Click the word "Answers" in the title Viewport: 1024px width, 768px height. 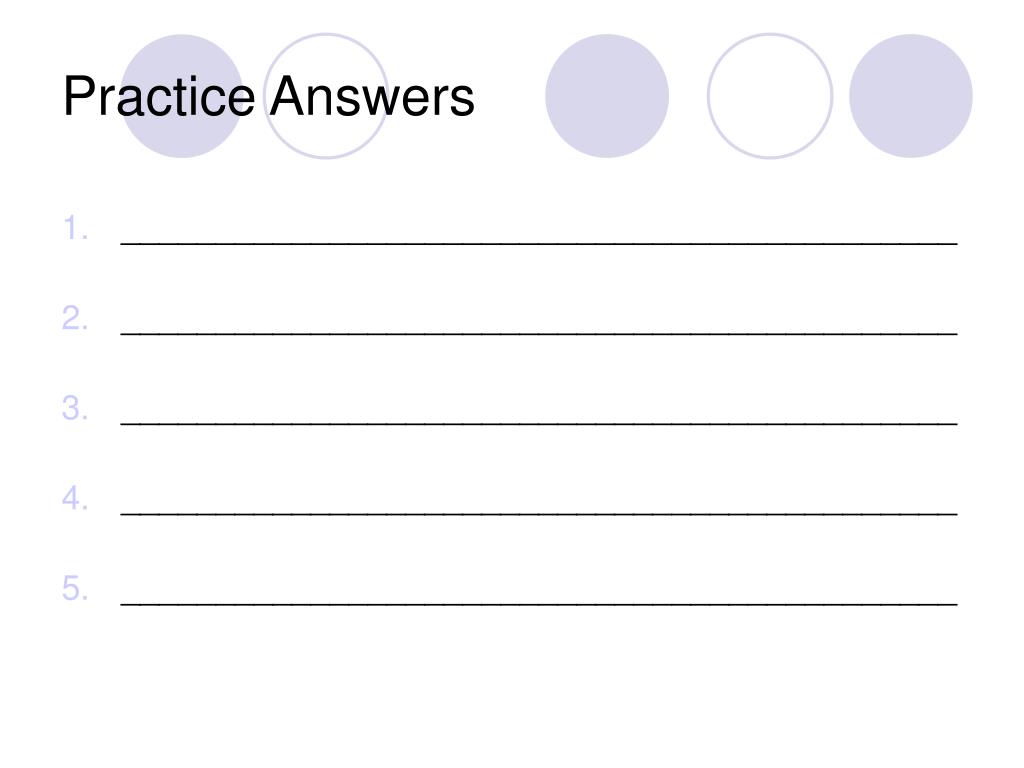click(x=372, y=97)
